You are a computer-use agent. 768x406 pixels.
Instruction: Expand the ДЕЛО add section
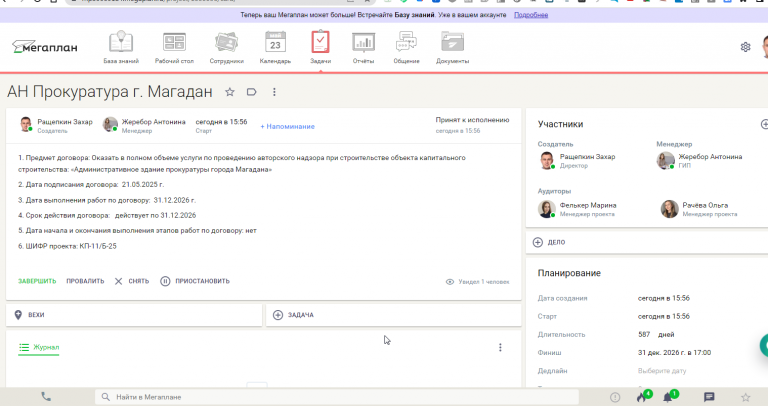(549, 242)
